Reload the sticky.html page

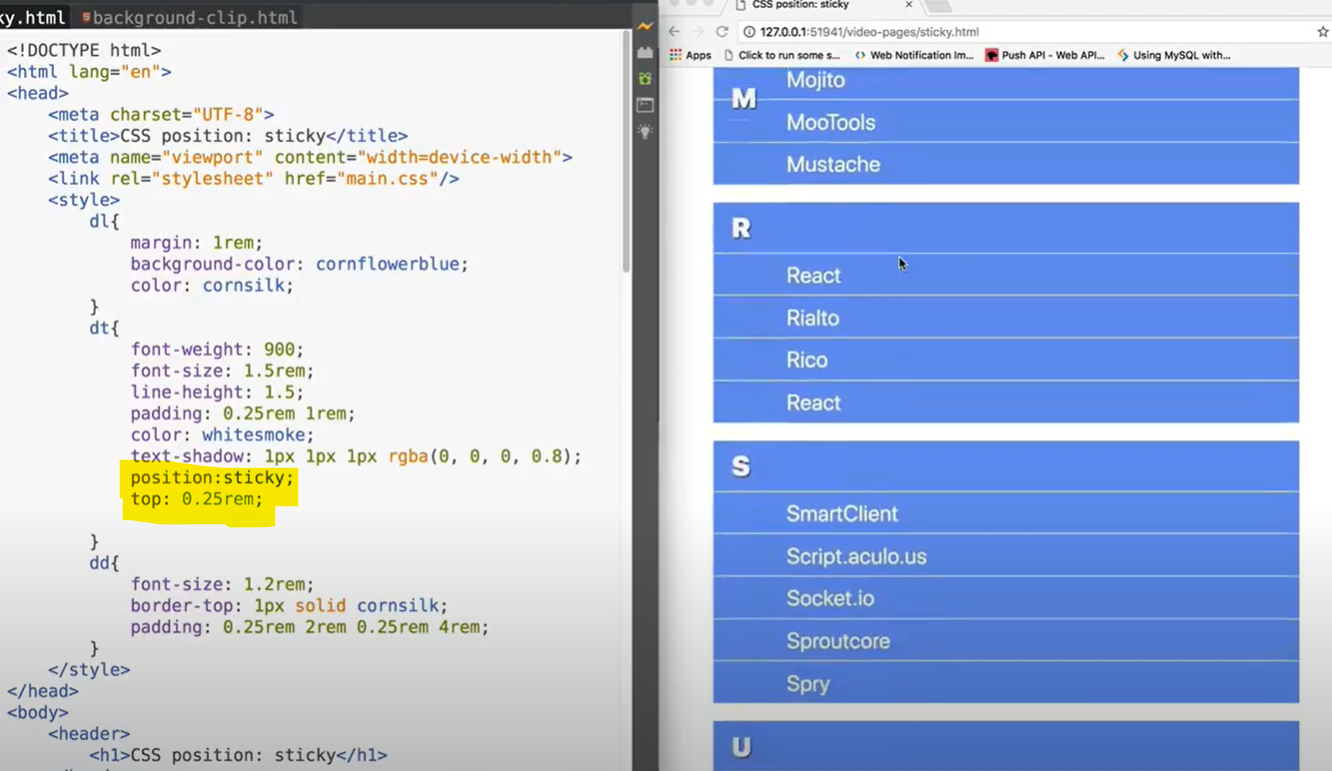722,32
